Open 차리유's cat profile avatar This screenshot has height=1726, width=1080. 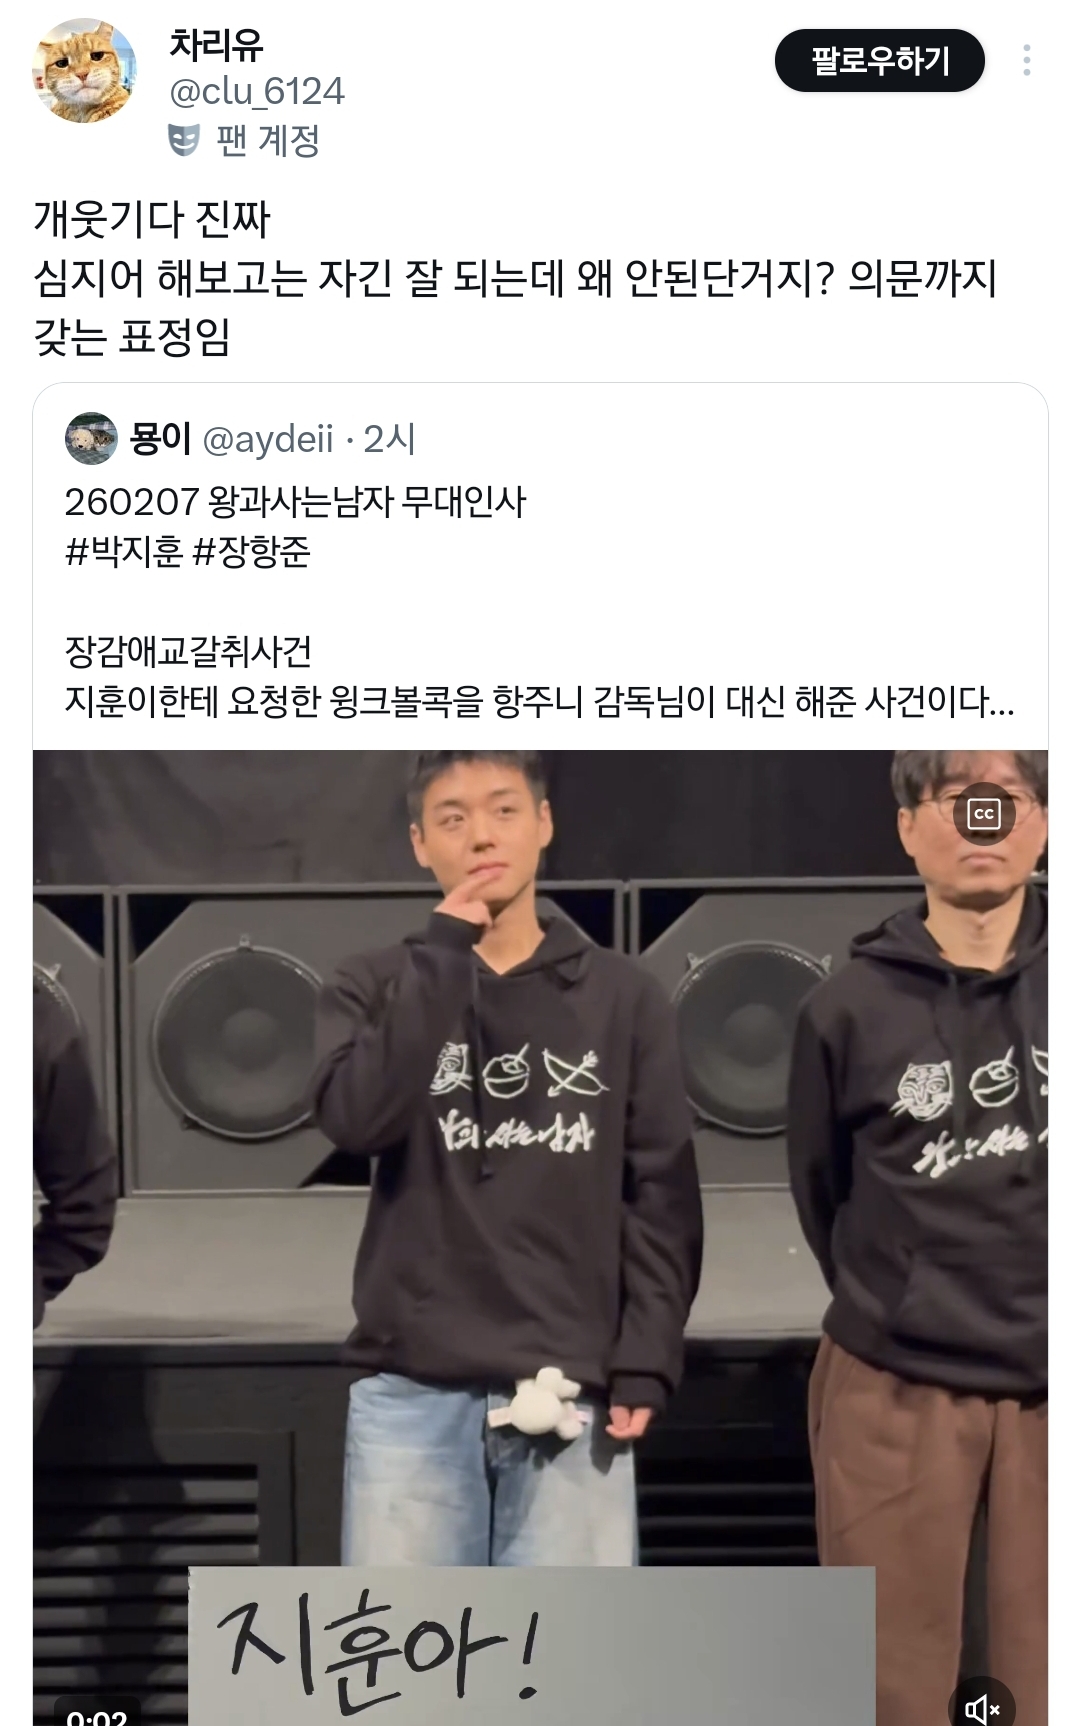click(84, 71)
